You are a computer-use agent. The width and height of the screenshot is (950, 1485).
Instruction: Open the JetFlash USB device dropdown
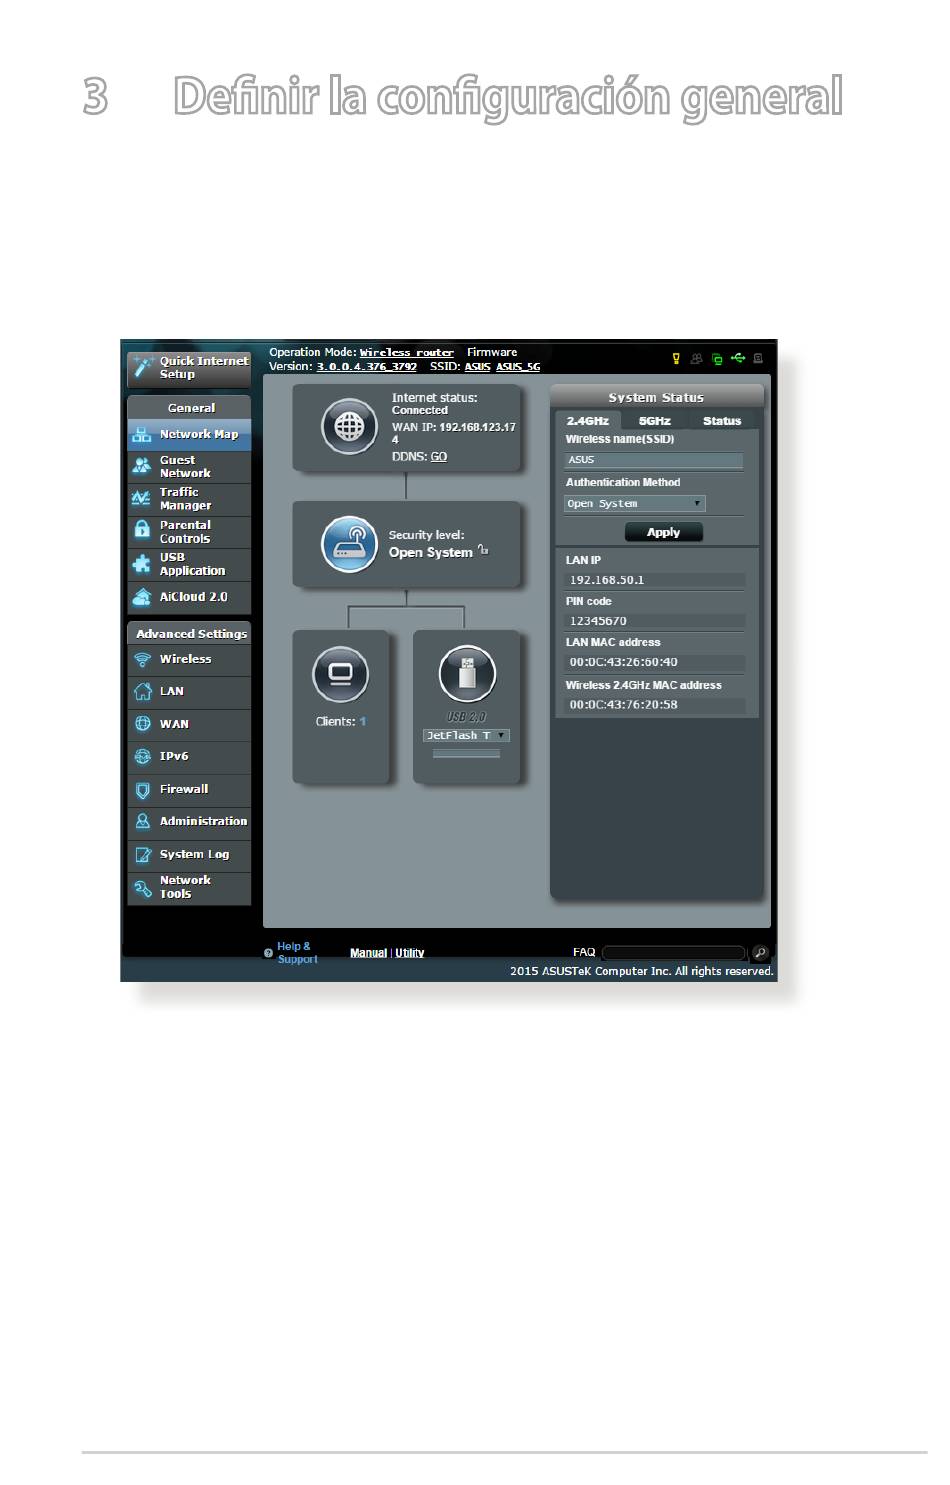click(x=467, y=736)
